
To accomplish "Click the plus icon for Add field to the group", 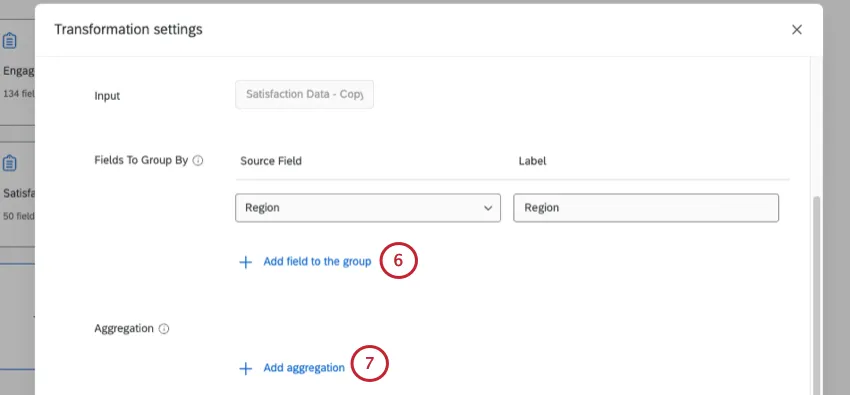I will coord(246,262).
